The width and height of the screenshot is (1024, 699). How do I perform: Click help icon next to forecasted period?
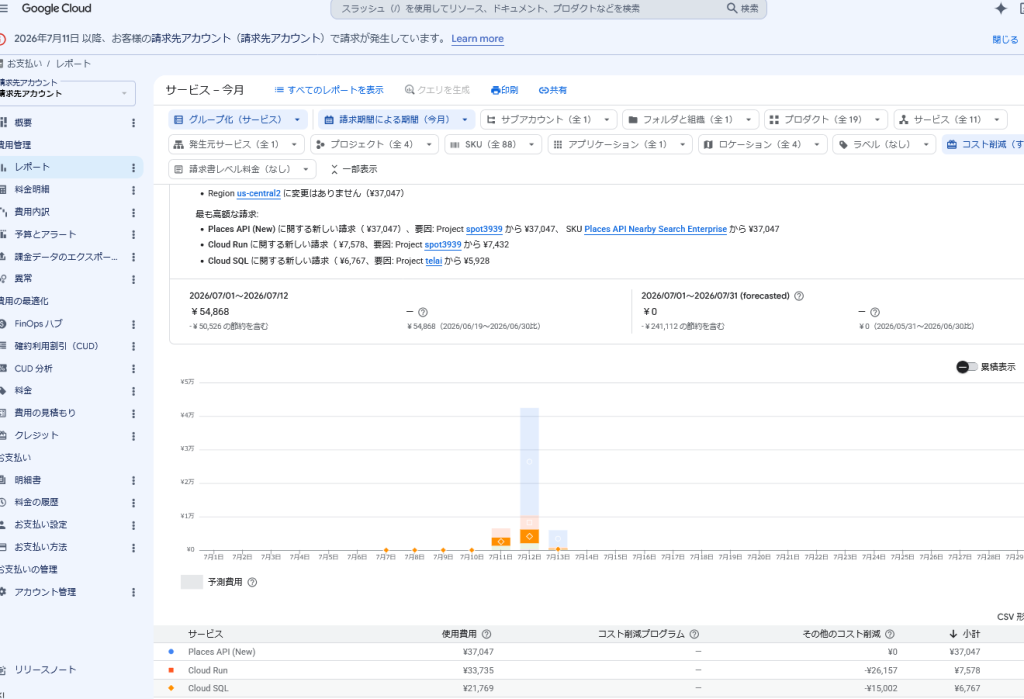[x=799, y=296]
